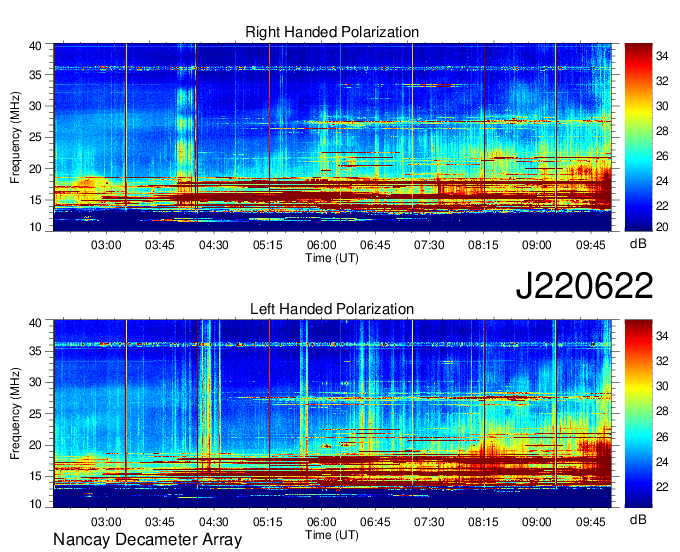The image size is (680, 552).
Task: Click the 08:15 tick label under bottom plot
Action: click(483, 522)
